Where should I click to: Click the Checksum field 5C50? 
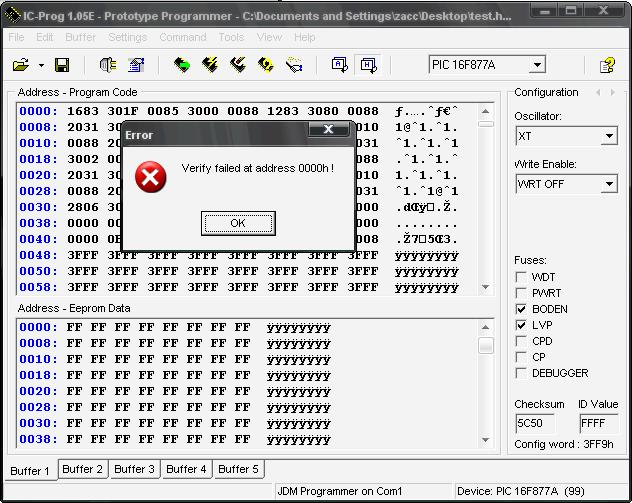535,423
